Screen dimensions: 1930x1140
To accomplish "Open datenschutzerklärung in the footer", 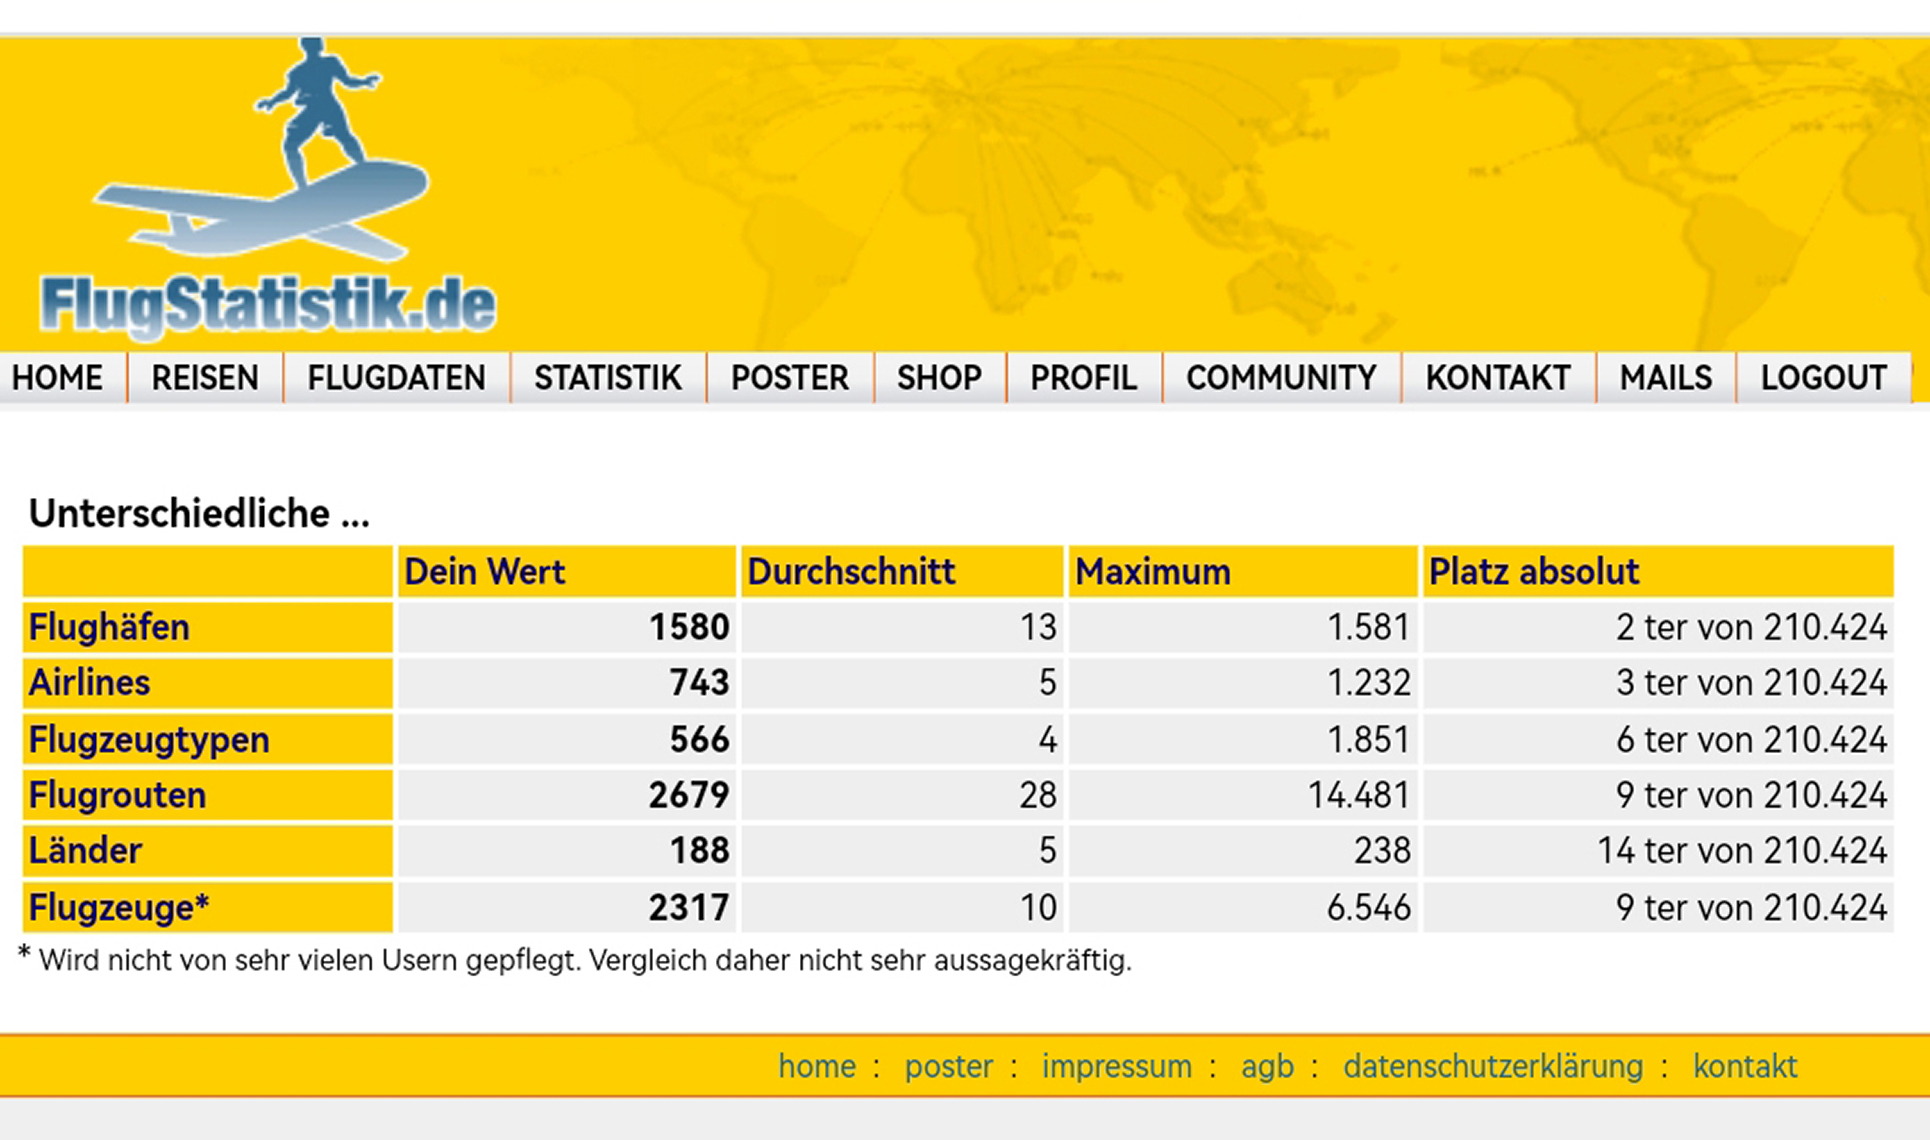I will pos(1492,1066).
